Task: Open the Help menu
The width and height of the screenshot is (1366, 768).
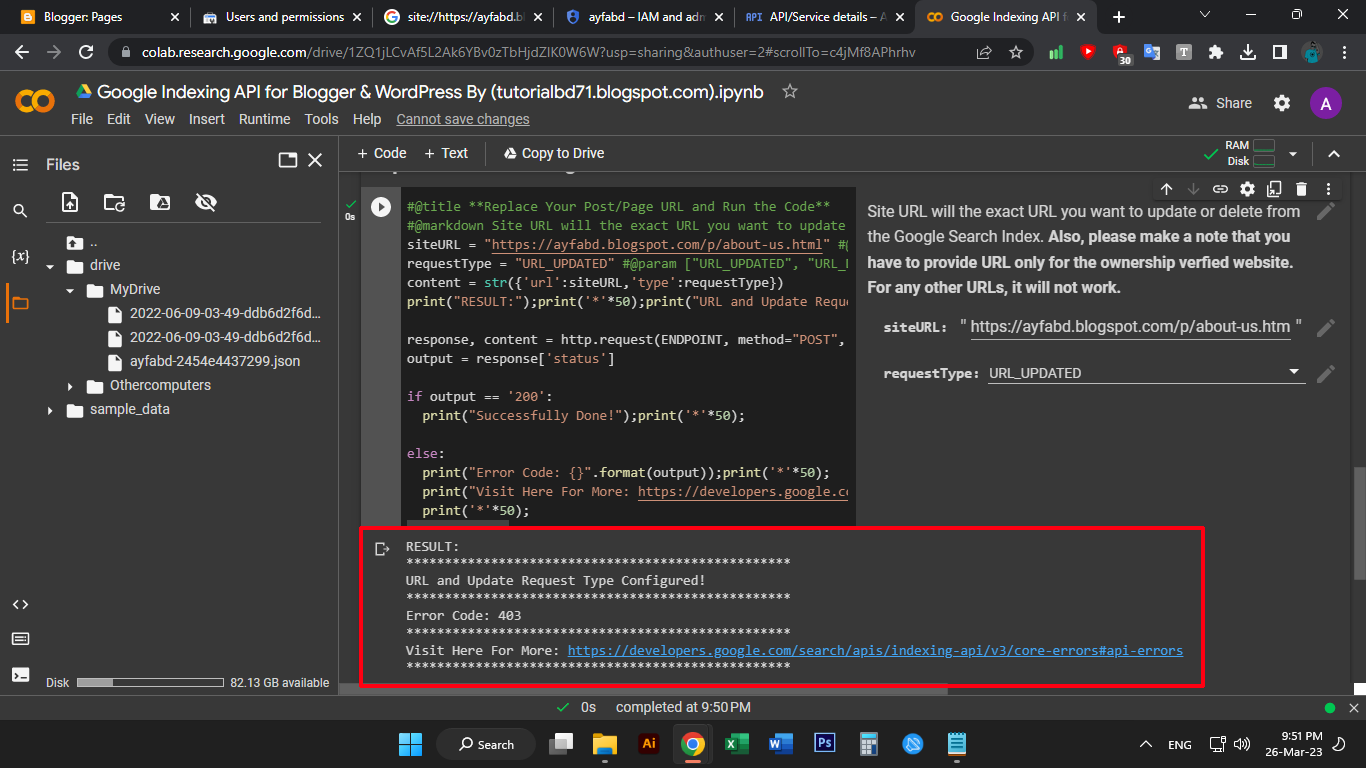Action: point(367,119)
